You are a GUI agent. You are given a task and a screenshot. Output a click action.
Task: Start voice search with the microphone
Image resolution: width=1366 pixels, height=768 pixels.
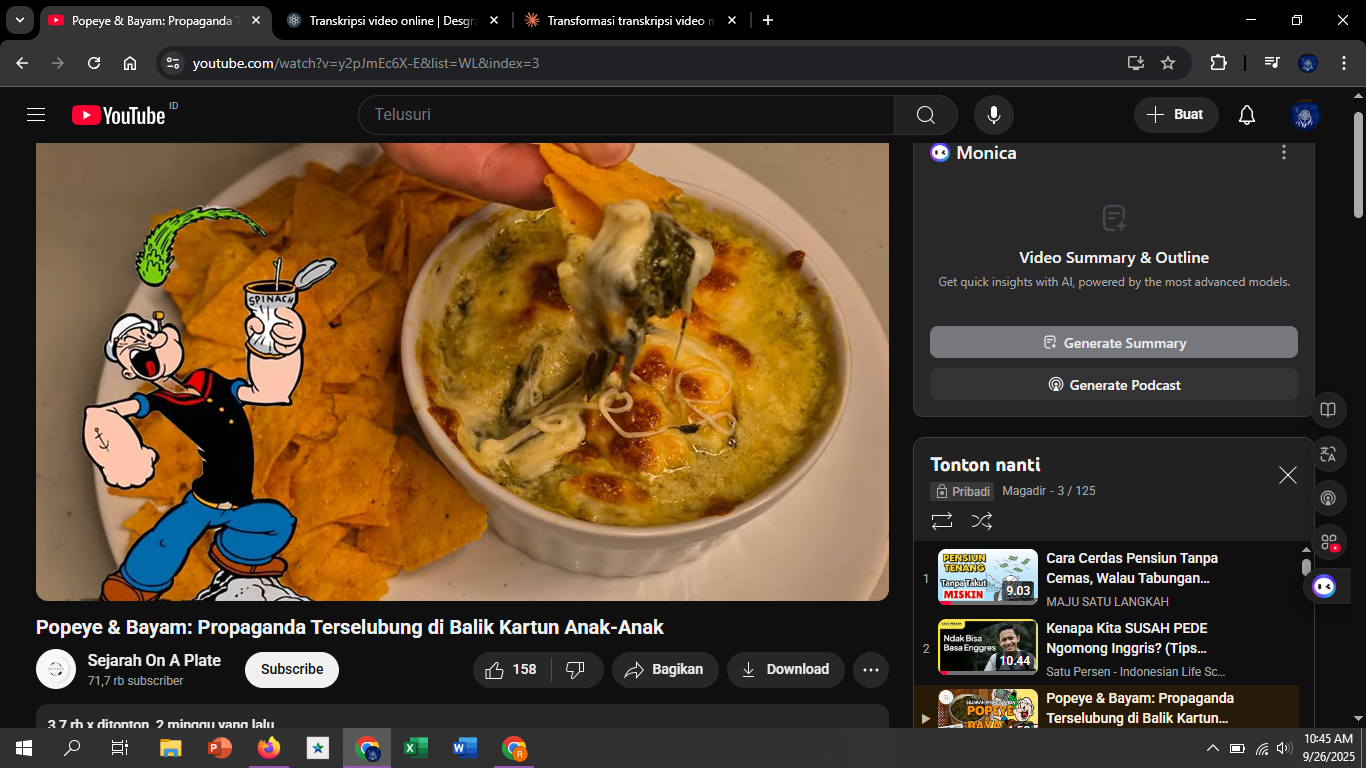pyautogui.click(x=994, y=115)
